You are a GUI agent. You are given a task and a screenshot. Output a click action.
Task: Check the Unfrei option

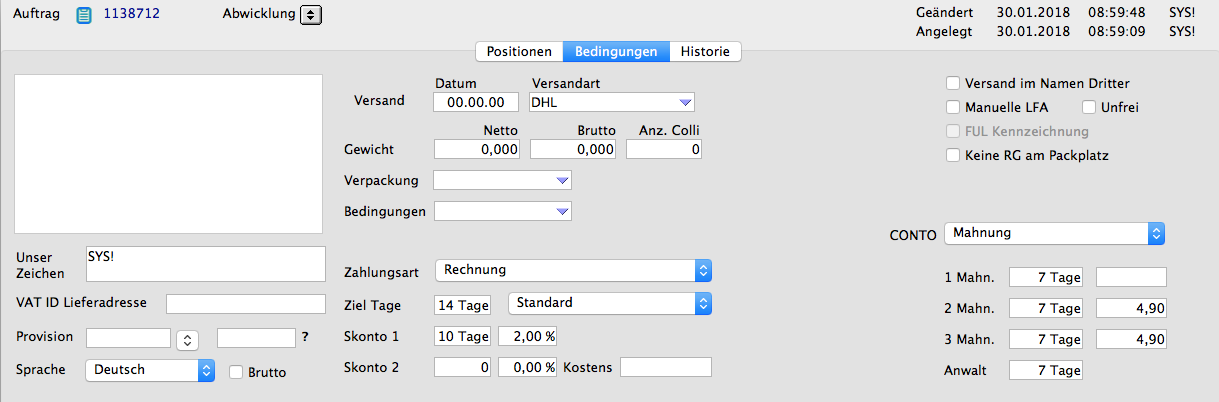(1089, 107)
